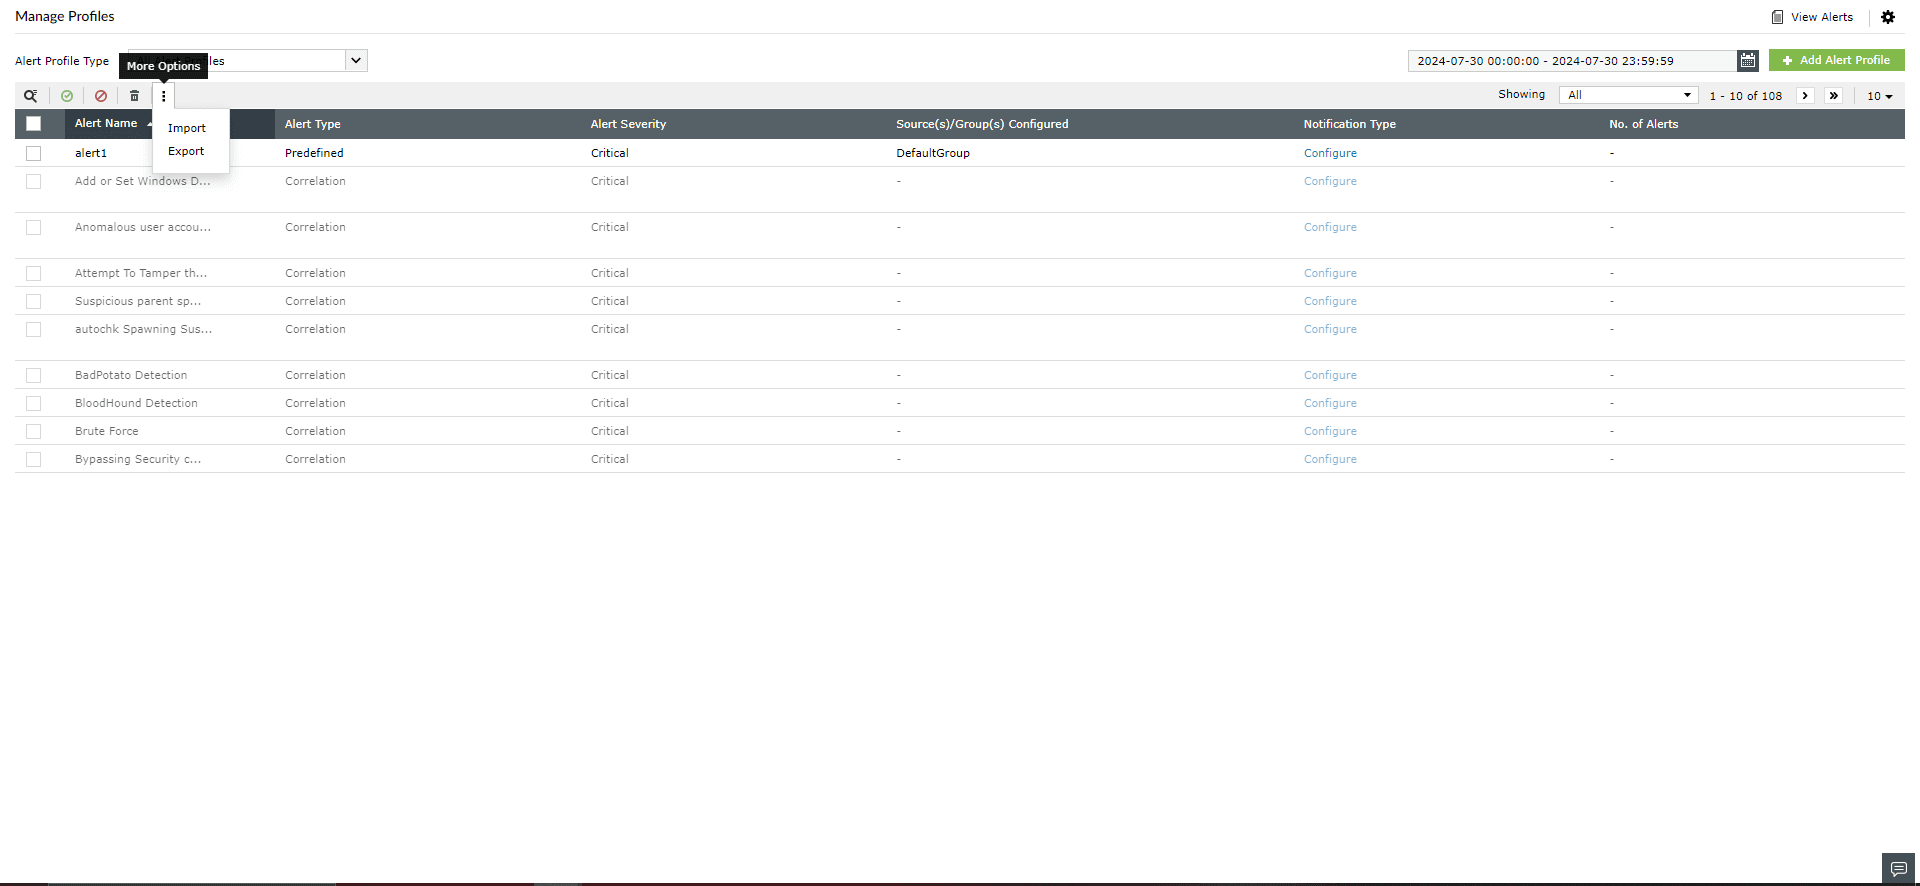Open the calendar date picker icon
The image size is (1920, 886).
pos(1748,61)
